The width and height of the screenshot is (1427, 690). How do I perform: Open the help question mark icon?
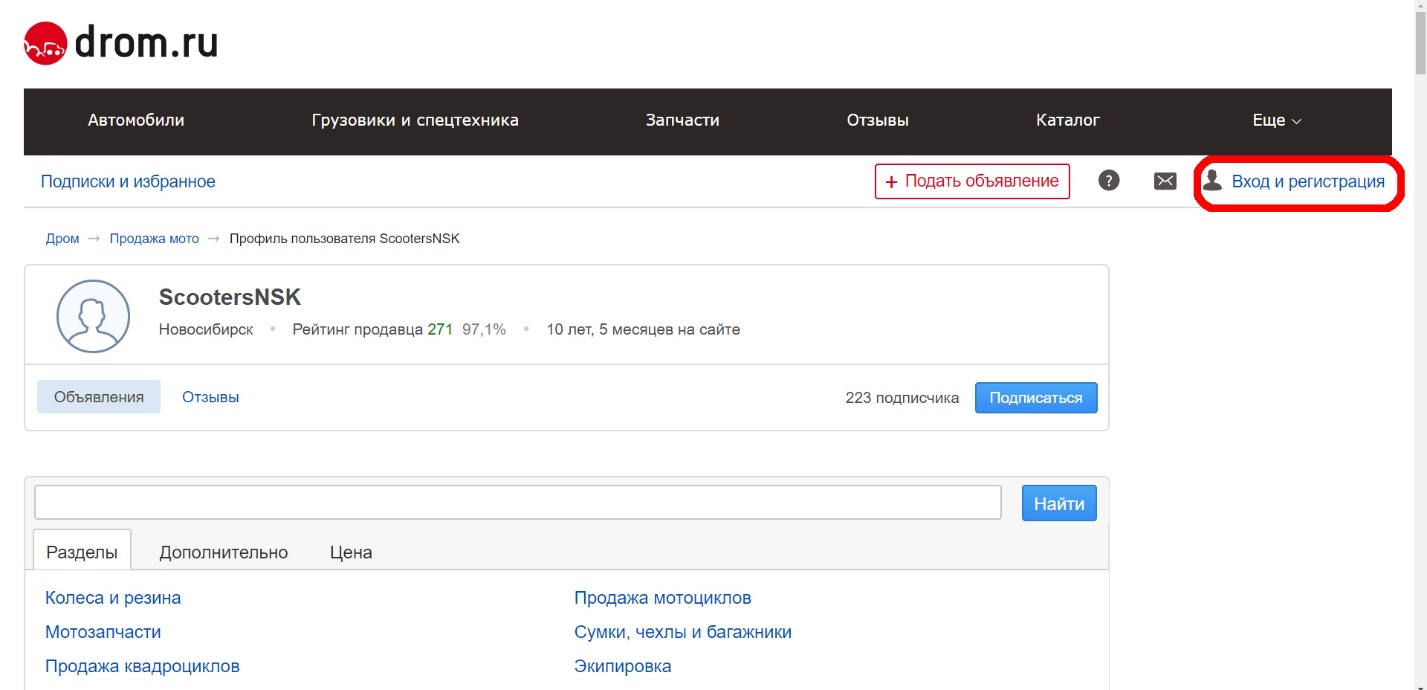1108,181
